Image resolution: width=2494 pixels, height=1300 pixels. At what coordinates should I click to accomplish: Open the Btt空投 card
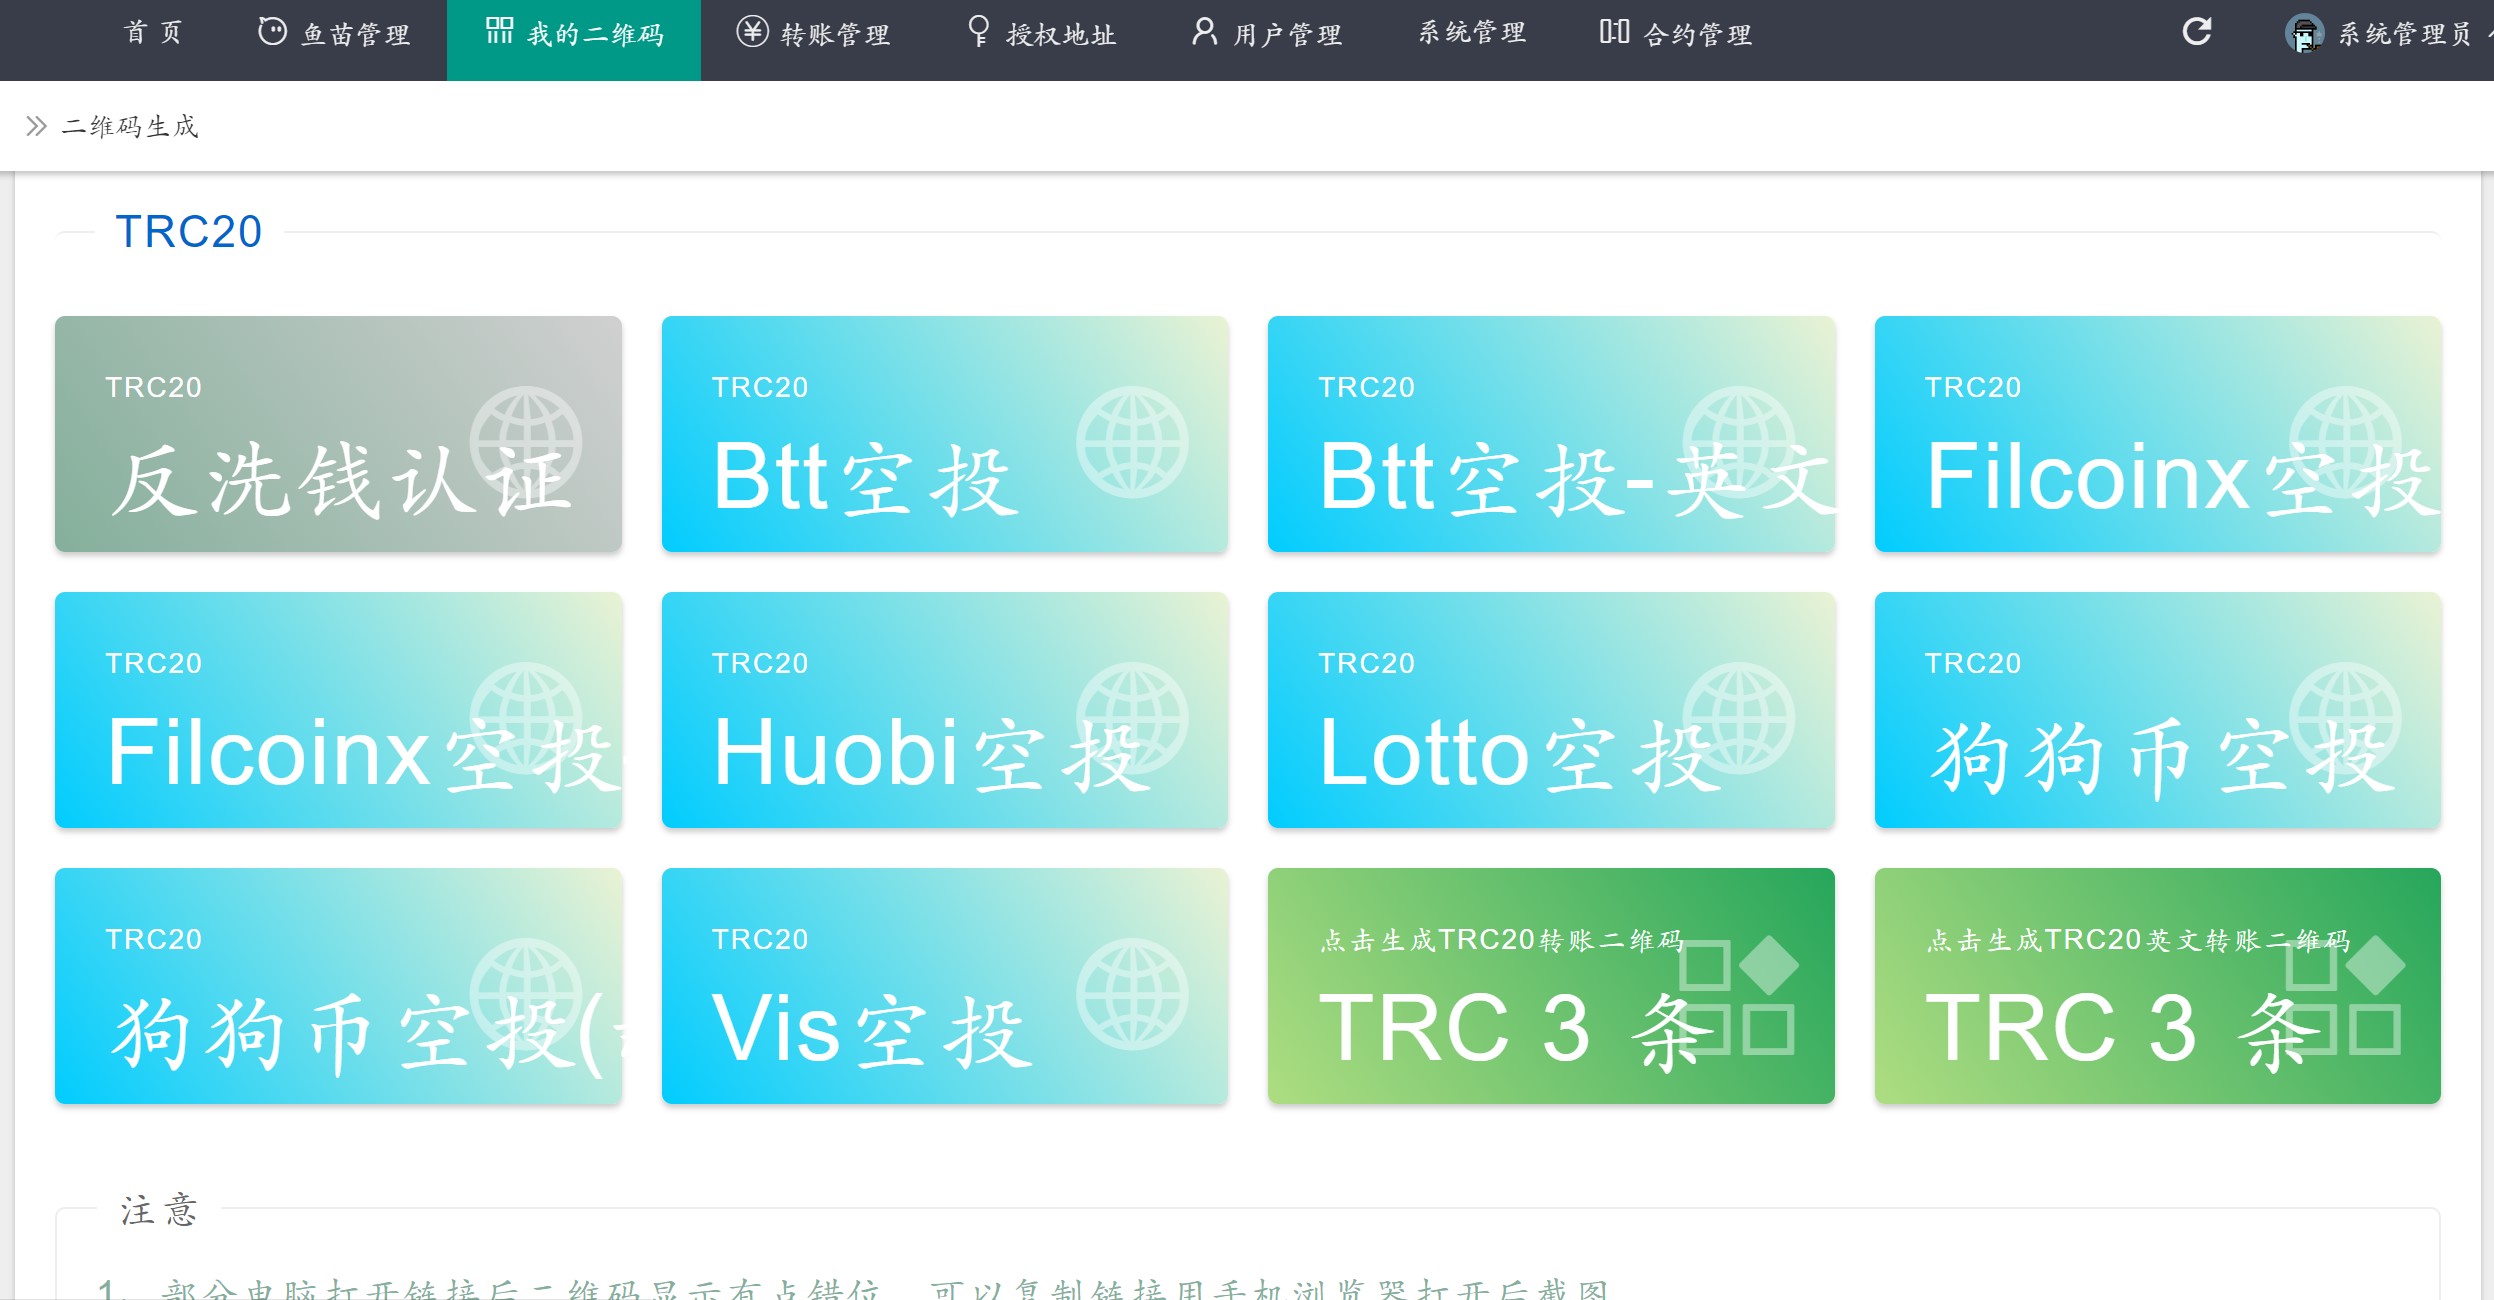click(x=944, y=434)
